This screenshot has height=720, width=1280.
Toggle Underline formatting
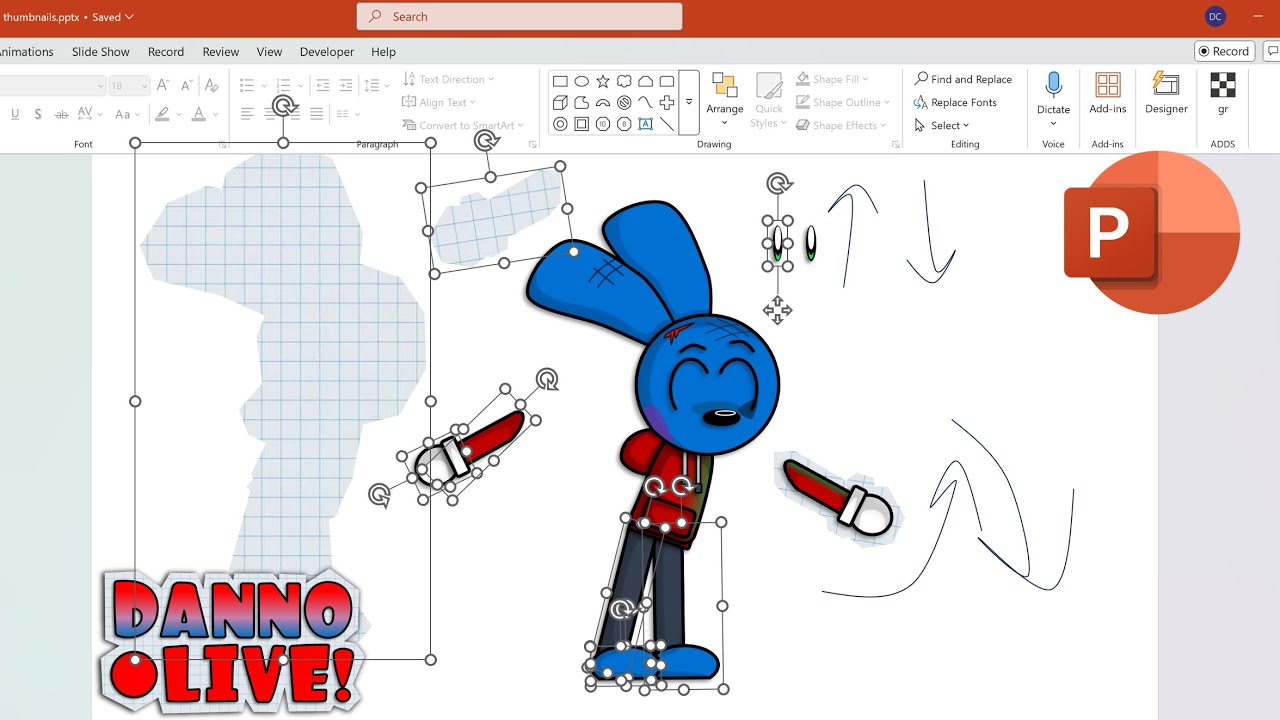click(15, 114)
